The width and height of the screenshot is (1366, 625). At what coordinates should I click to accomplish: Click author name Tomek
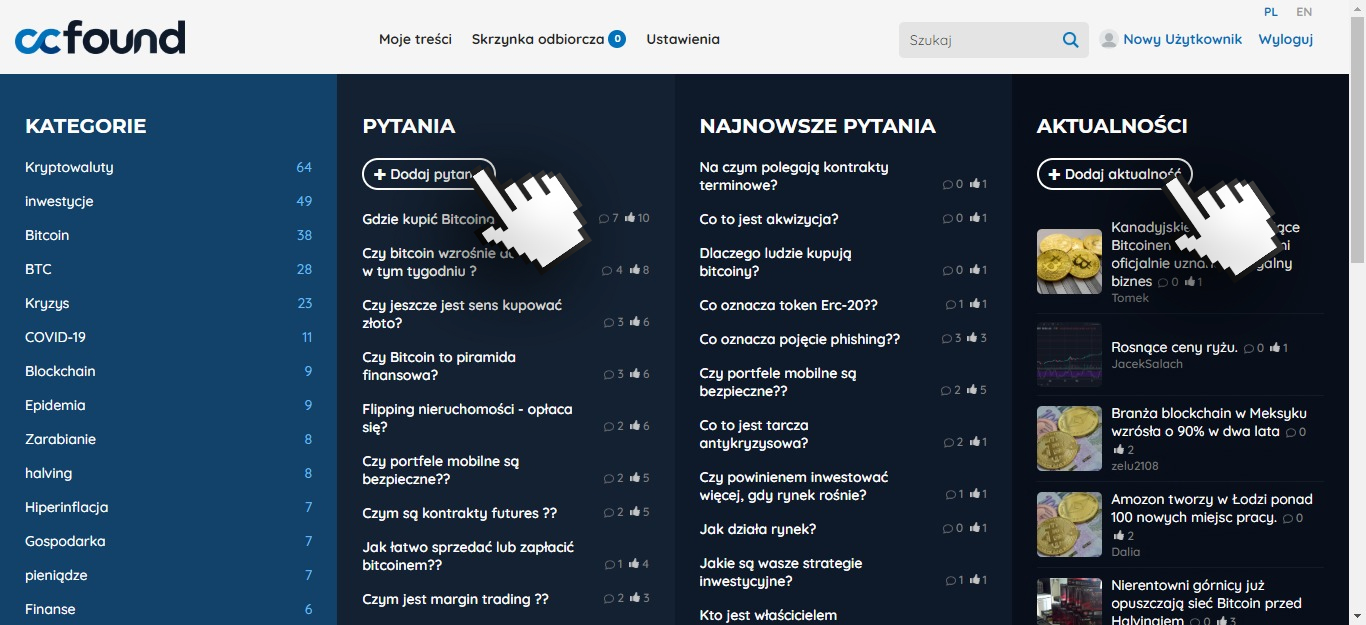[x=1130, y=298]
